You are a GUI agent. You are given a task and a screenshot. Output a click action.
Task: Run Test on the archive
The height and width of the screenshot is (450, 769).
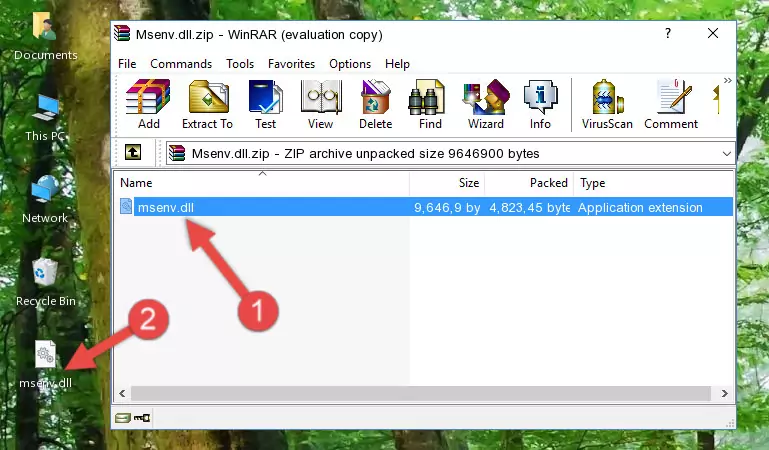point(265,104)
